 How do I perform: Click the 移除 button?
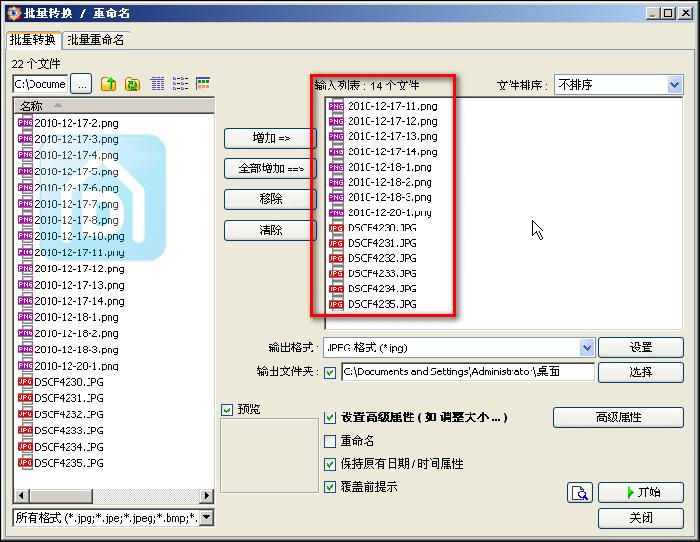[x=271, y=199]
